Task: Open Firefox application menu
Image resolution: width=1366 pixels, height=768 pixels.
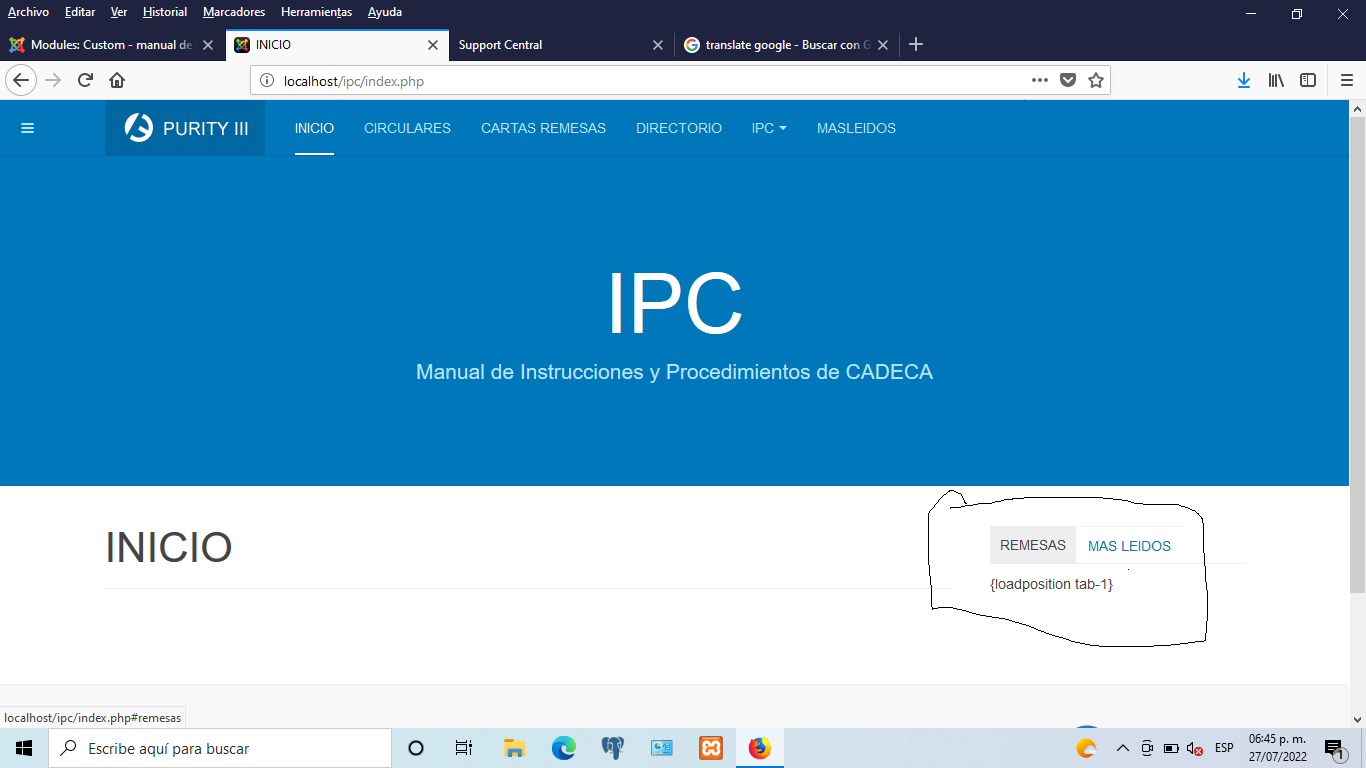Action: click(x=1347, y=80)
